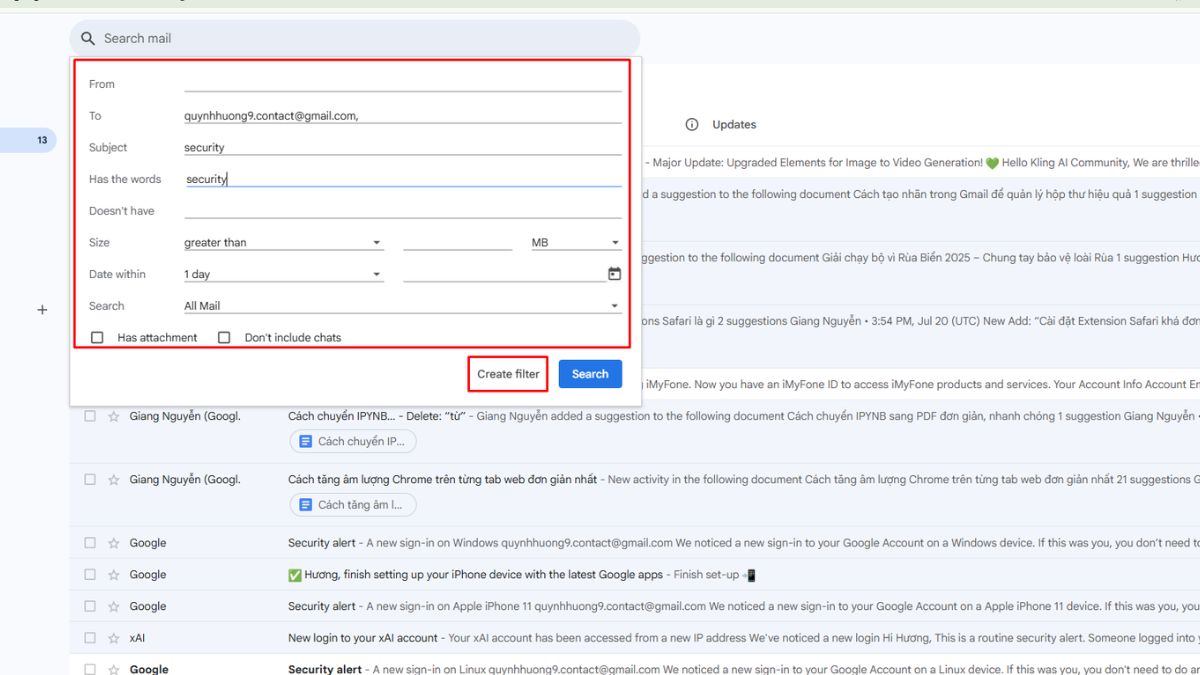Click the Subject field containing security
Screen dimensions: 1200x675
point(402,147)
